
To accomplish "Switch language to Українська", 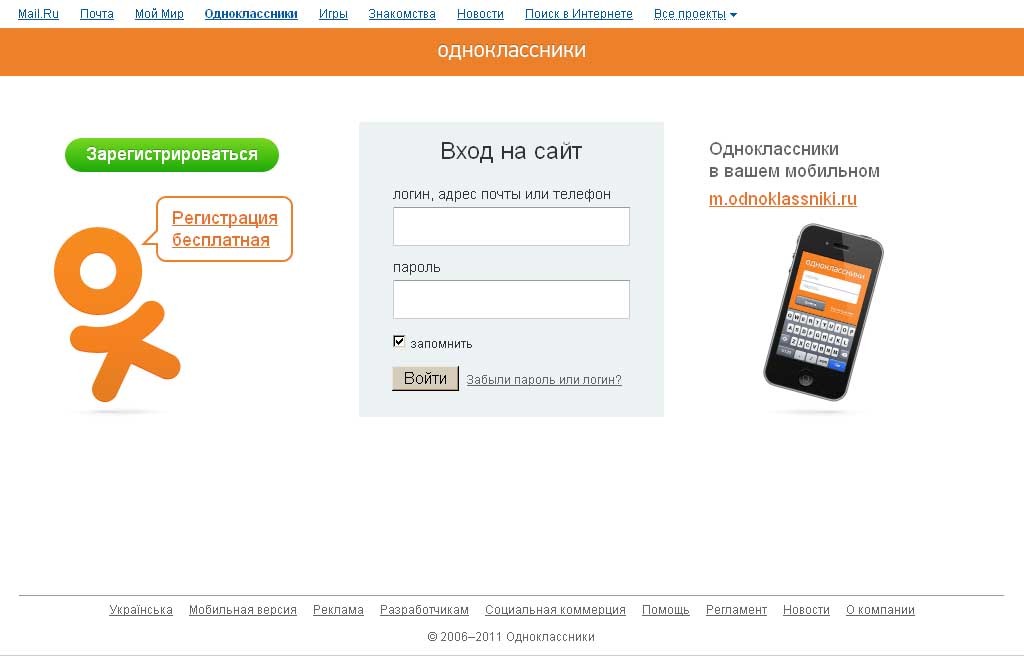I will point(141,610).
